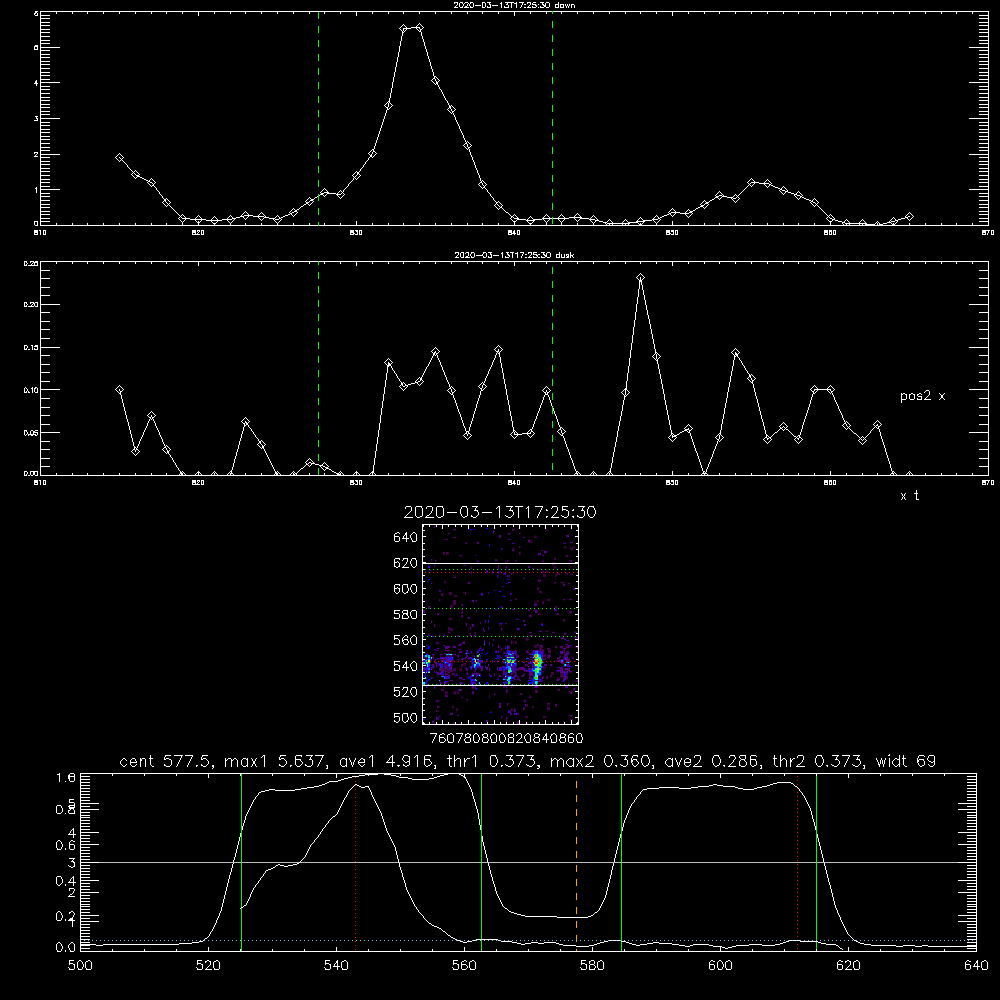This screenshot has height=1000, width=1000.
Task: Click the 'x t' label below dusk plot
Action: (909, 496)
